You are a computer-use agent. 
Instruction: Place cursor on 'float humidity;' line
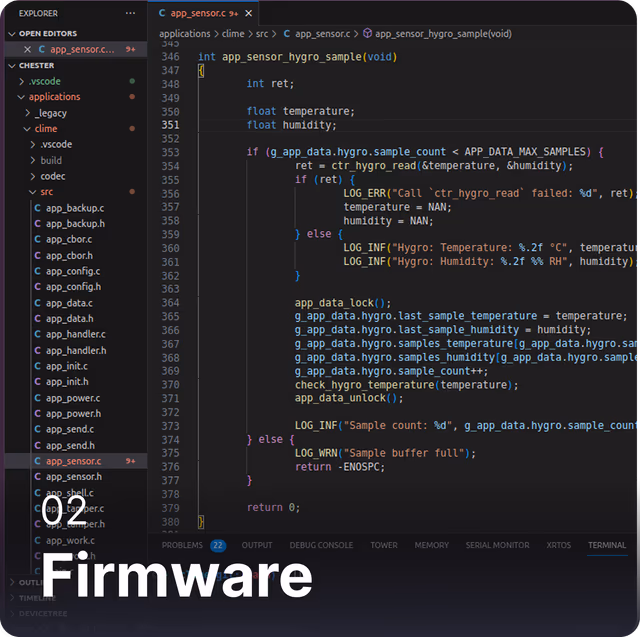291,125
